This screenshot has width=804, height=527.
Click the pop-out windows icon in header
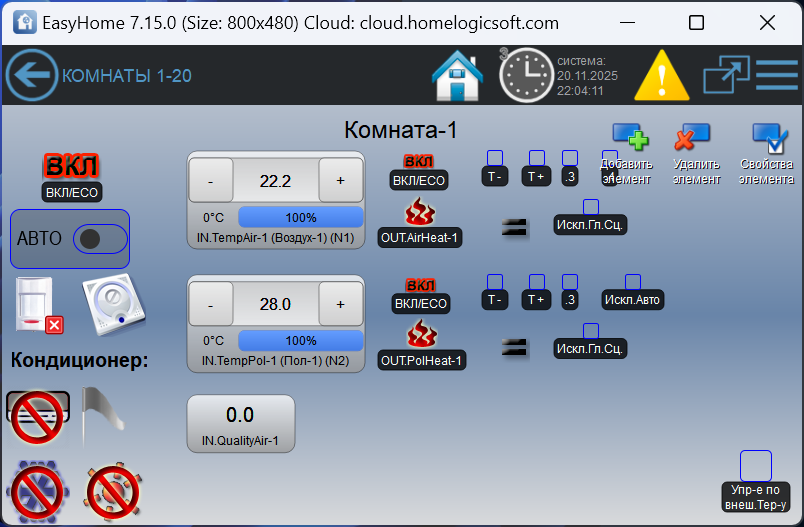point(724,75)
